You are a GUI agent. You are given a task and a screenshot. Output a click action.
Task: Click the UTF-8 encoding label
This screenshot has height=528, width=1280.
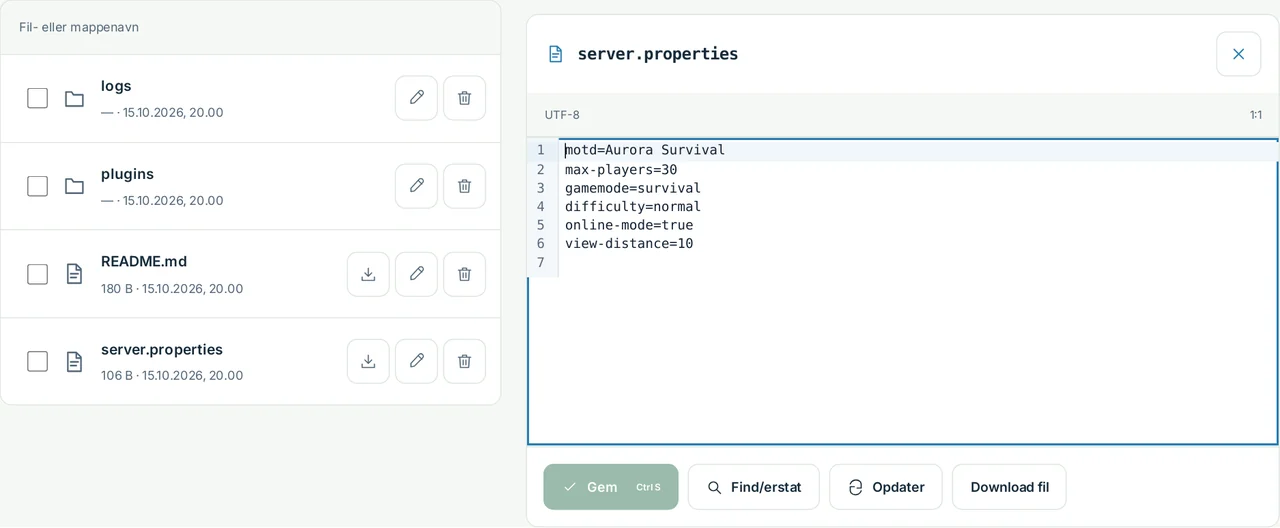[x=562, y=115]
